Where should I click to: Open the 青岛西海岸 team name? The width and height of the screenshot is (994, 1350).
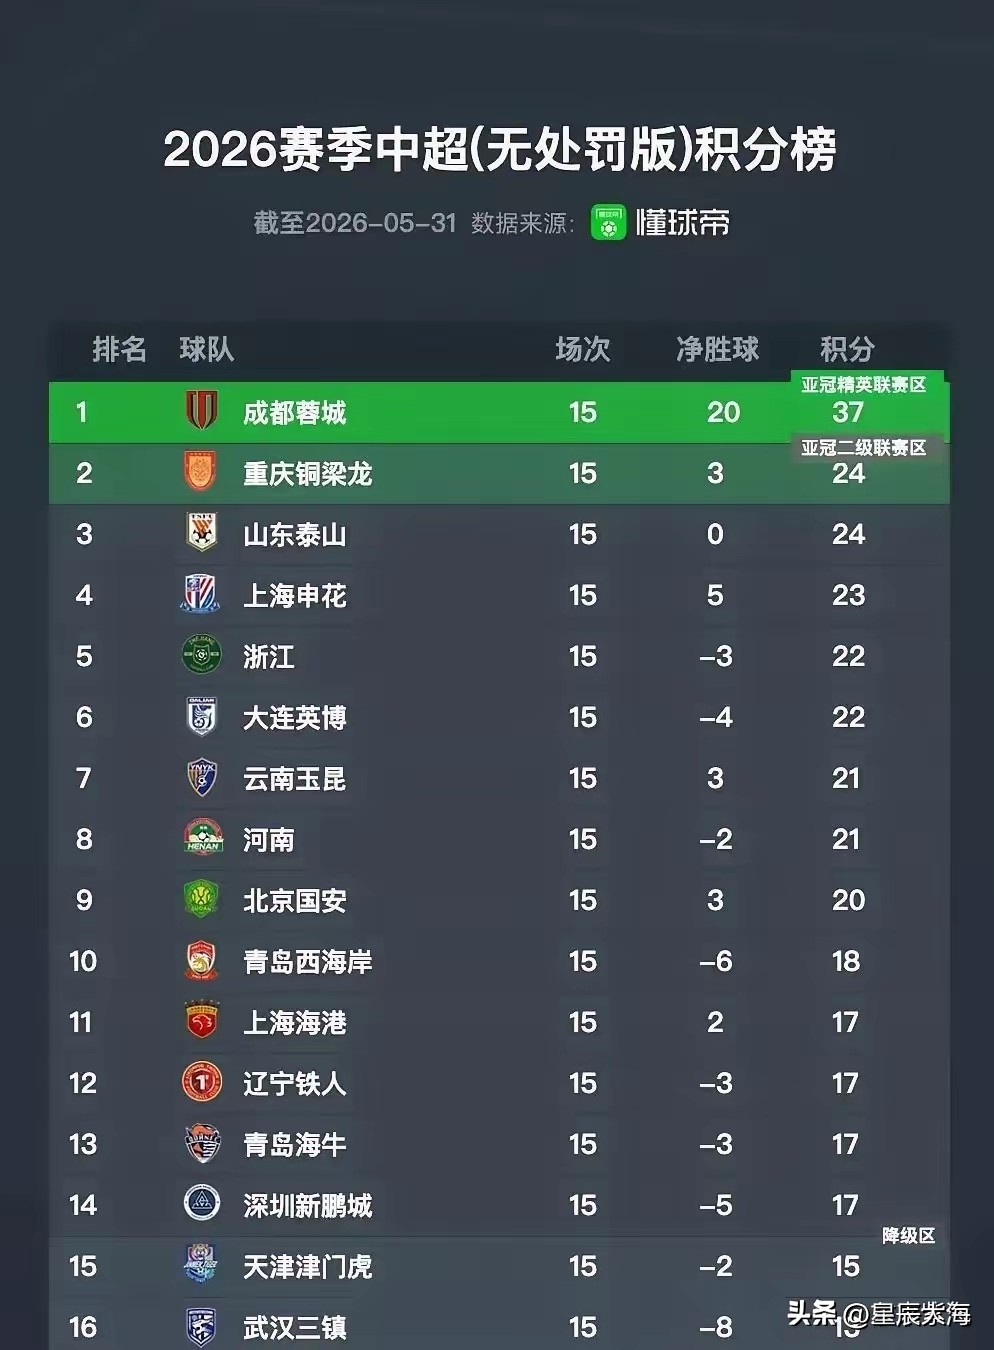point(308,962)
